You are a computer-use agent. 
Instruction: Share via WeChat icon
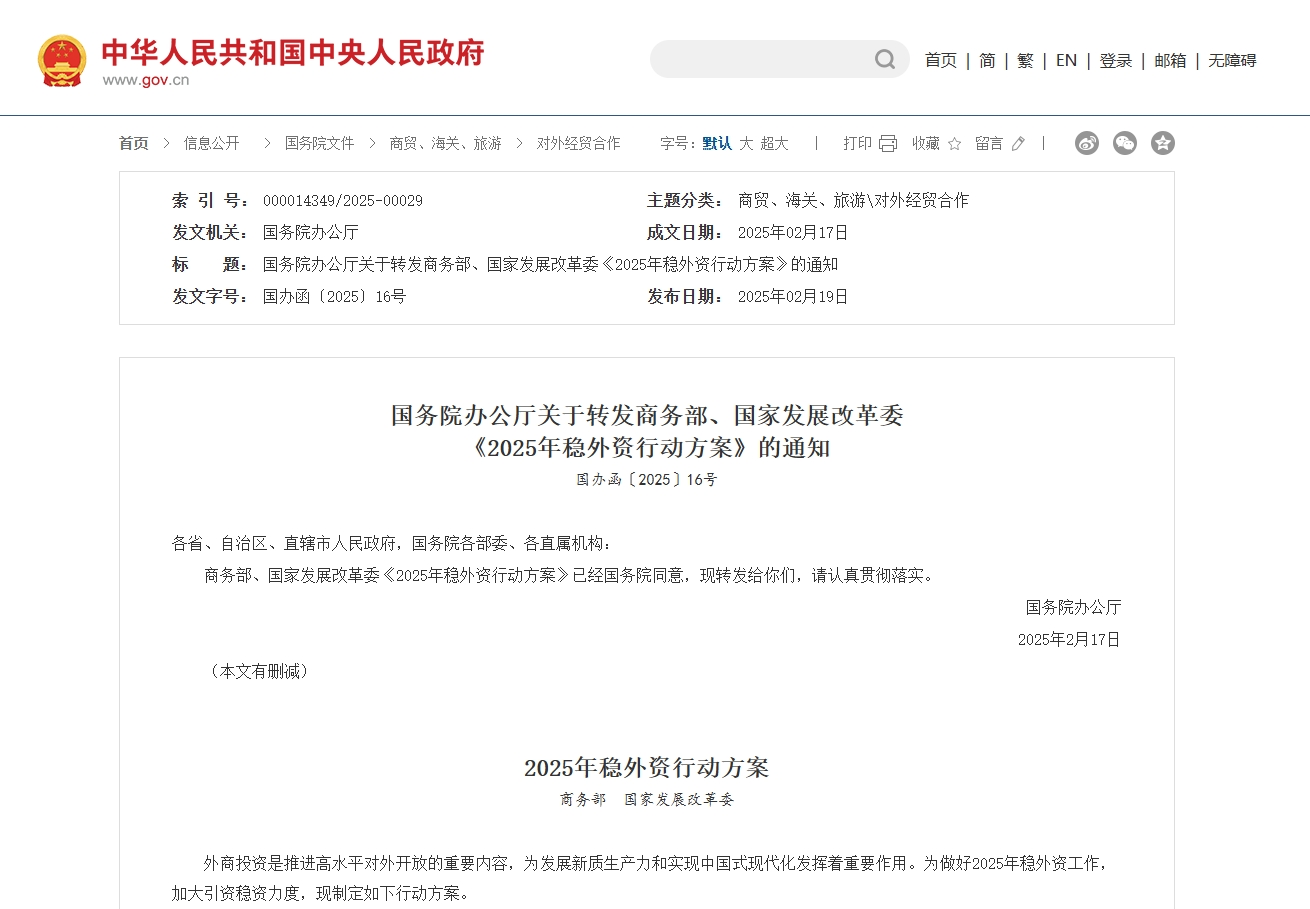click(1125, 143)
